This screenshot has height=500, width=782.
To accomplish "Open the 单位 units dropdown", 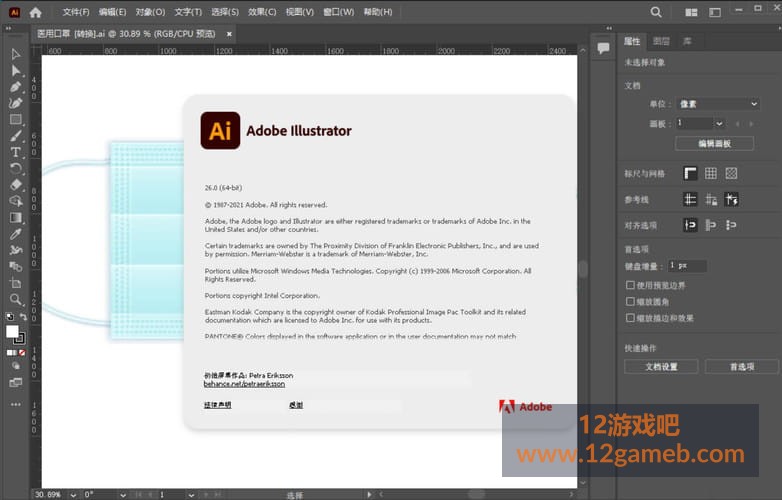I will (x=718, y=104).
